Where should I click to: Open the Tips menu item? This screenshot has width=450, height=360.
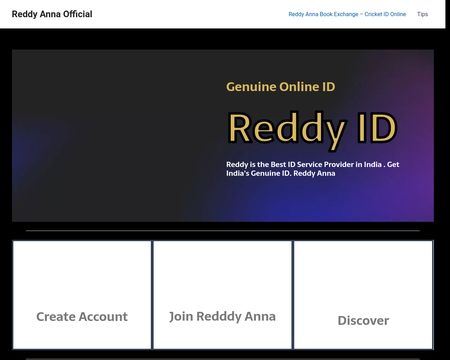(x=422, y=14)
